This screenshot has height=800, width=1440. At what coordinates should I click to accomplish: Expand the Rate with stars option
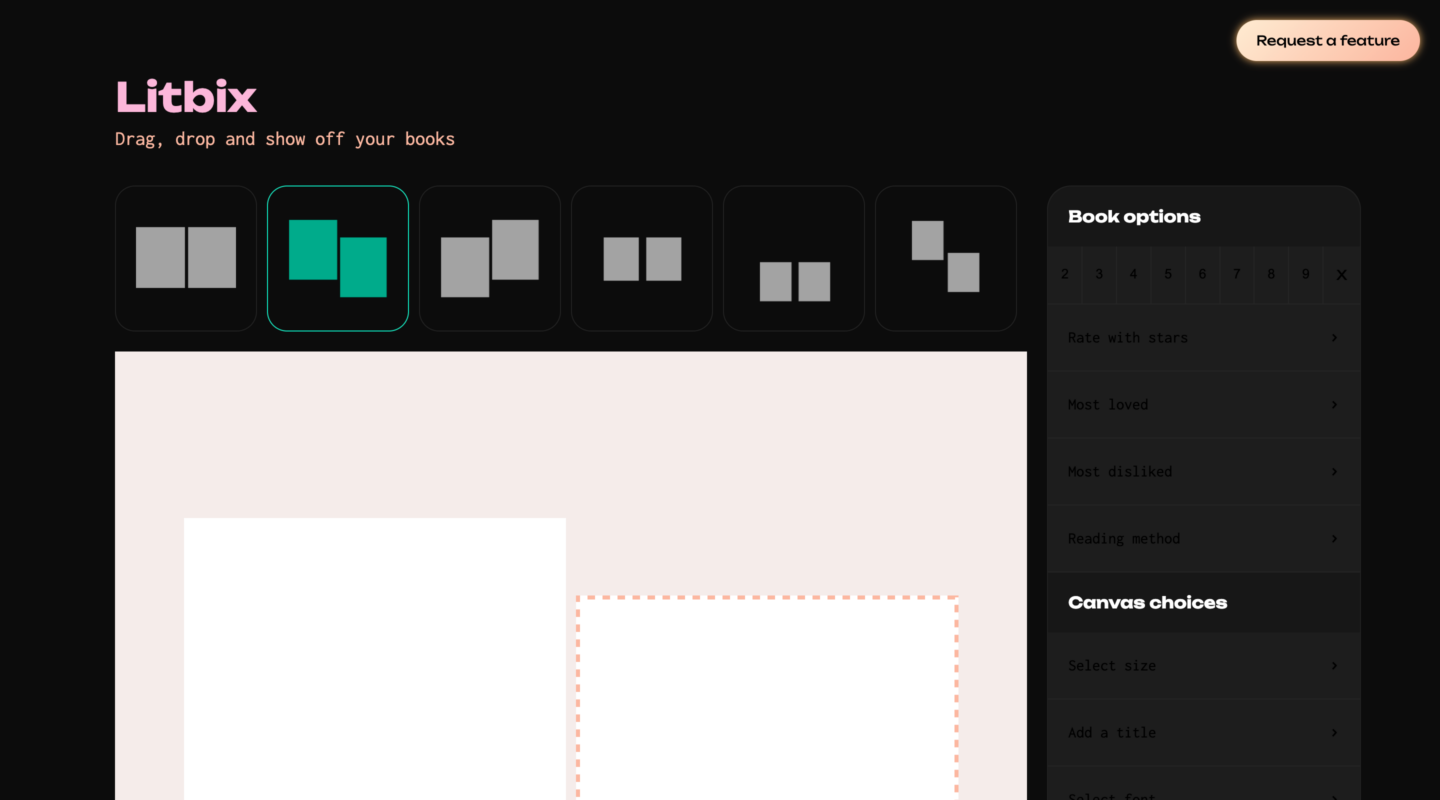[x=1203, y=338]
